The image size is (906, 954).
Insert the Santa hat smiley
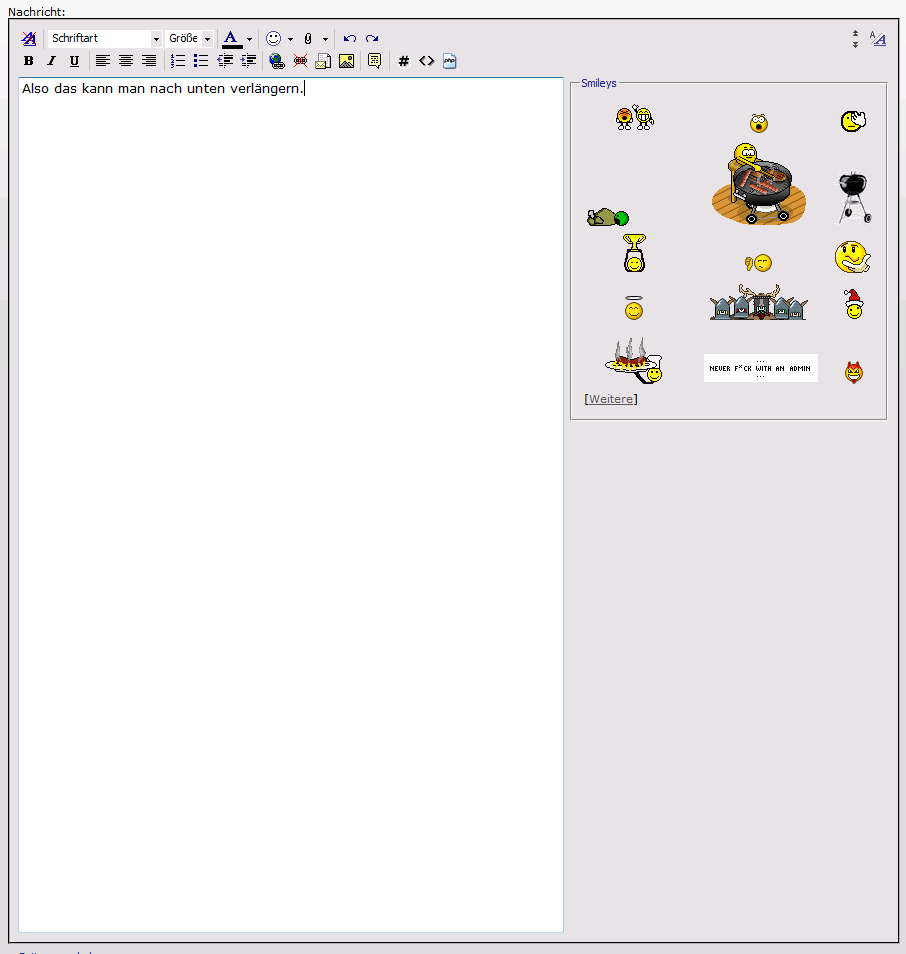[x=854, y=304]
